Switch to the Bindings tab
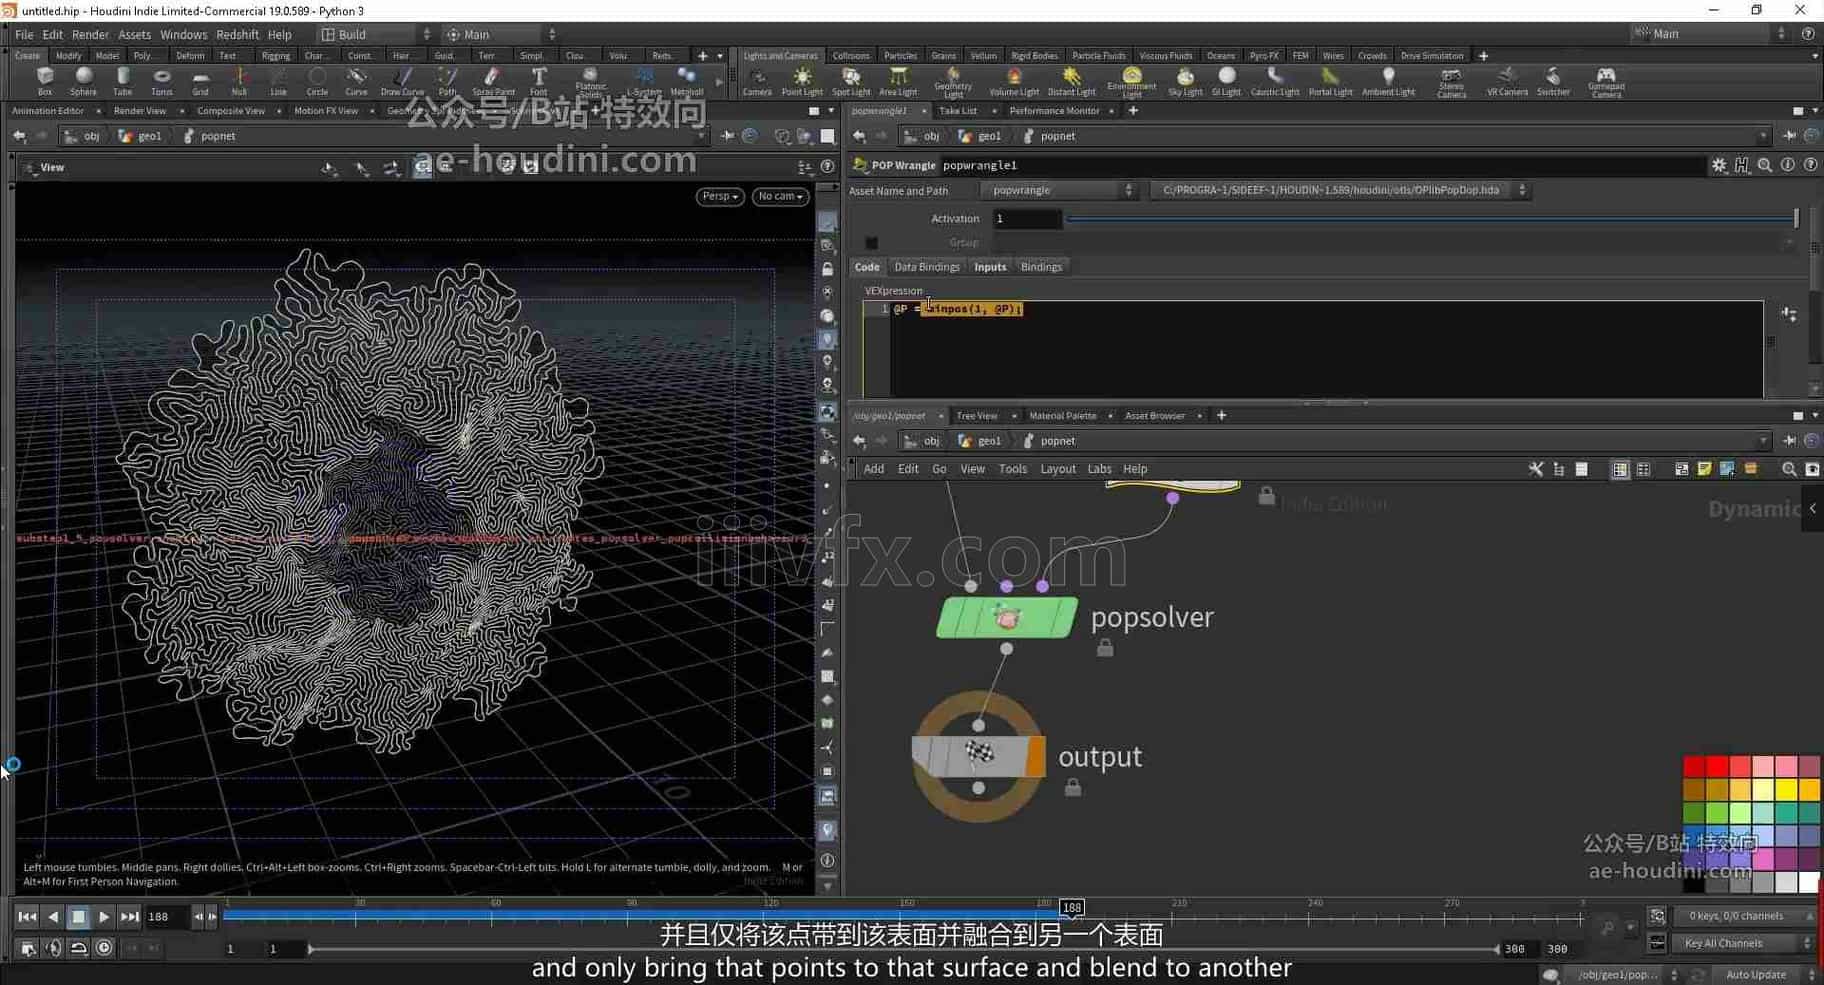 pos(1041,267)
